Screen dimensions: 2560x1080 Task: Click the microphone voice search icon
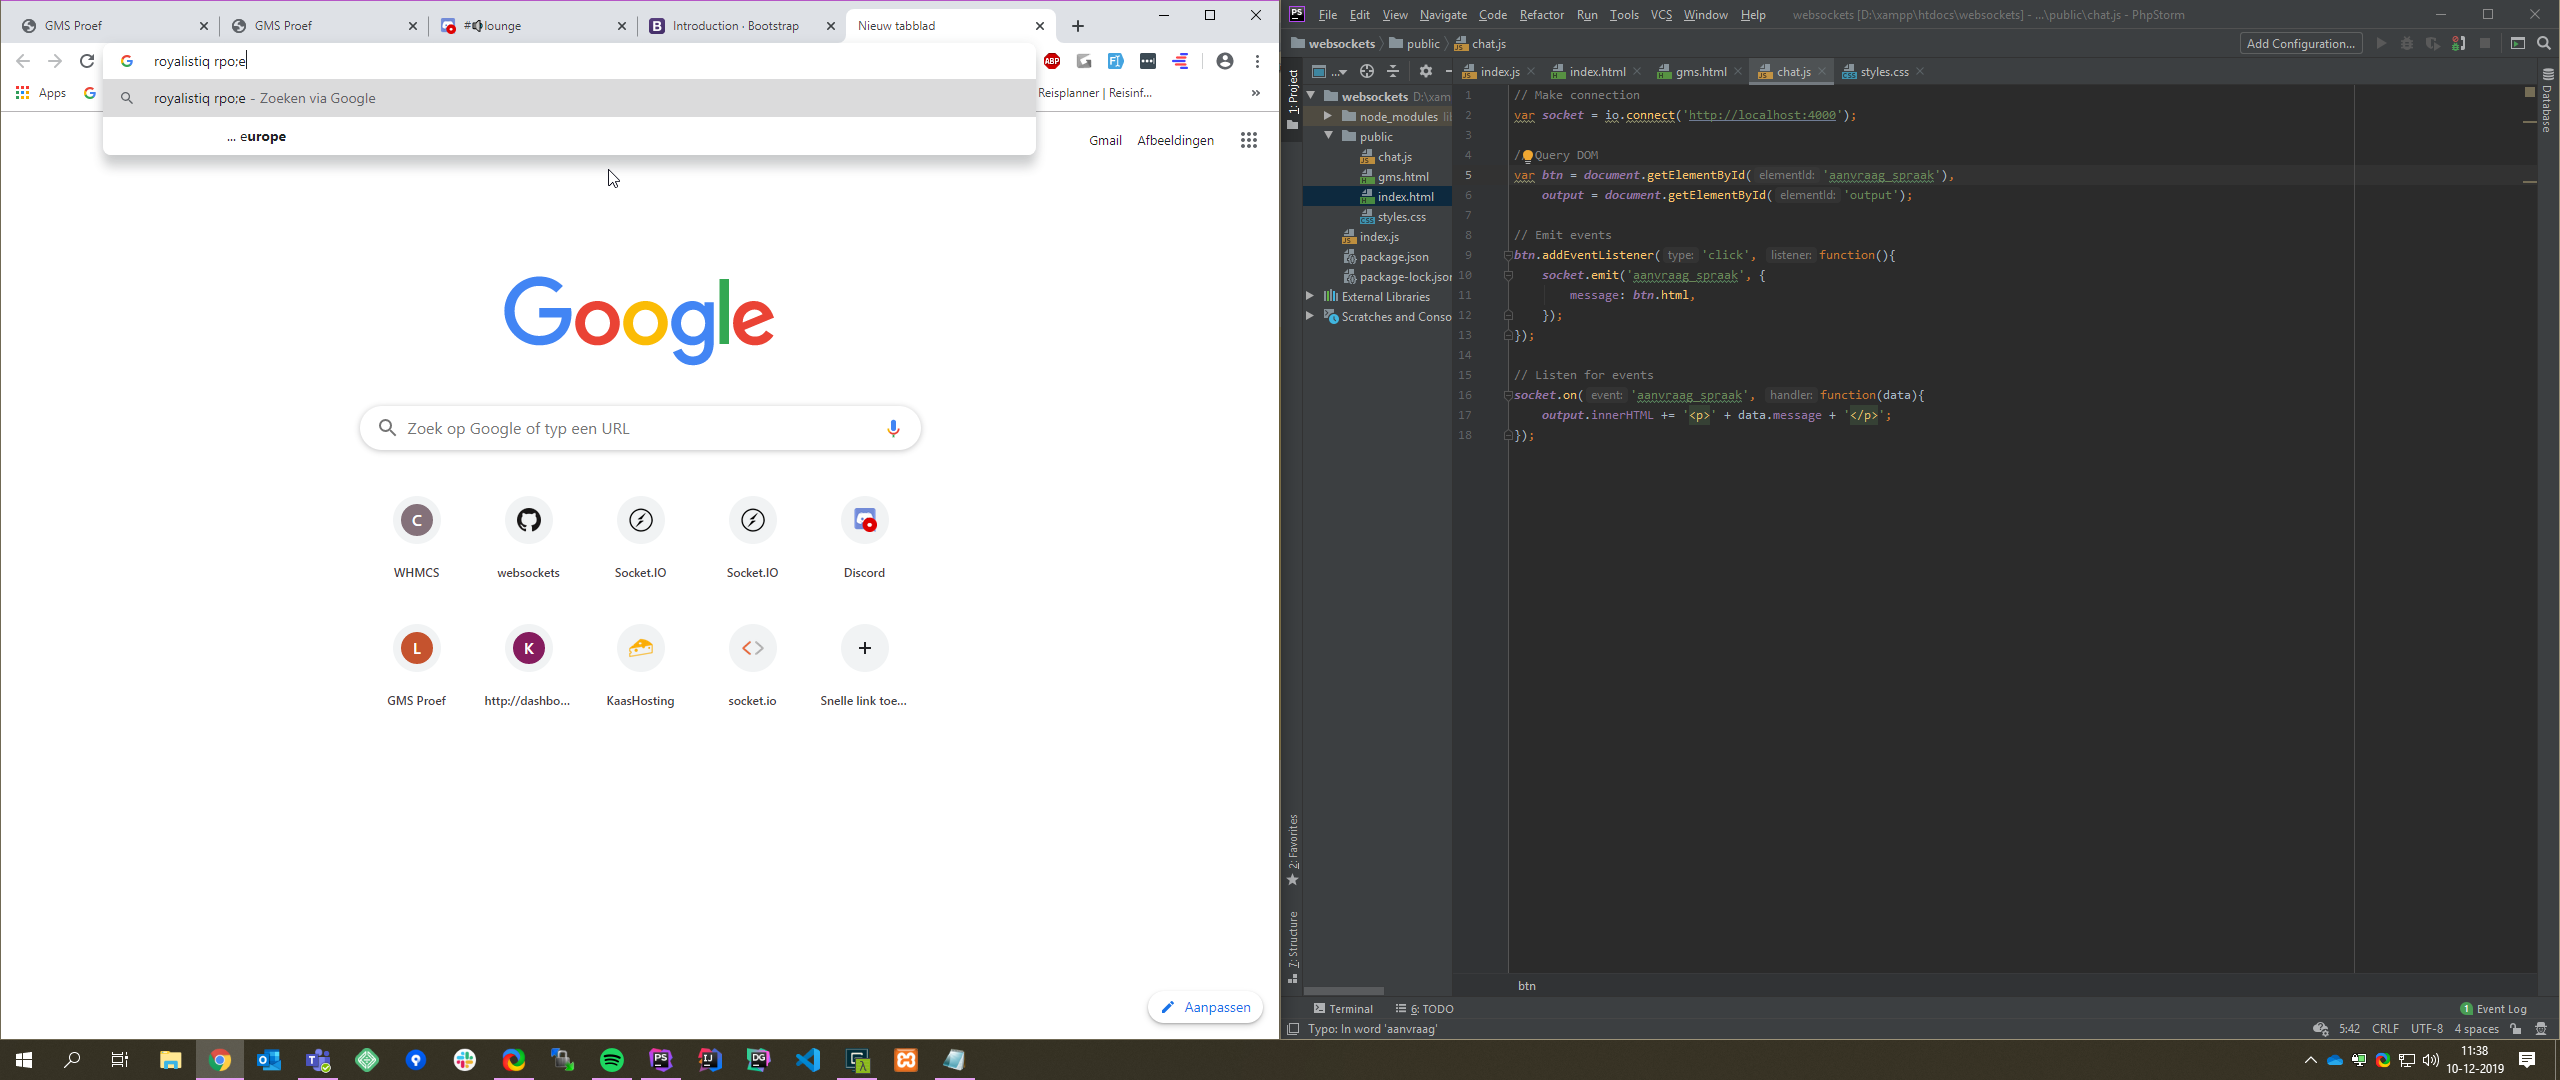point(893,429)
